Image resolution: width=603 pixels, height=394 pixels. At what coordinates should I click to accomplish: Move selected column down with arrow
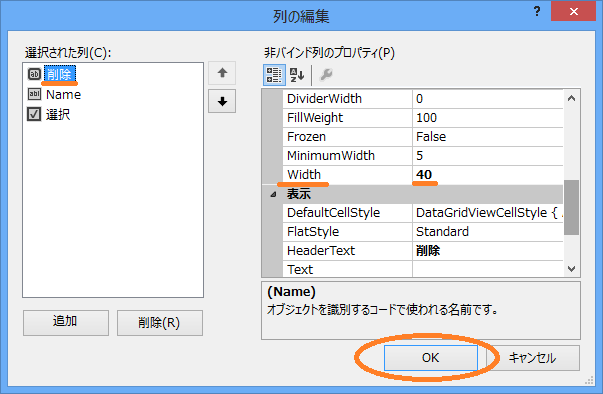[x=222, y=101]
